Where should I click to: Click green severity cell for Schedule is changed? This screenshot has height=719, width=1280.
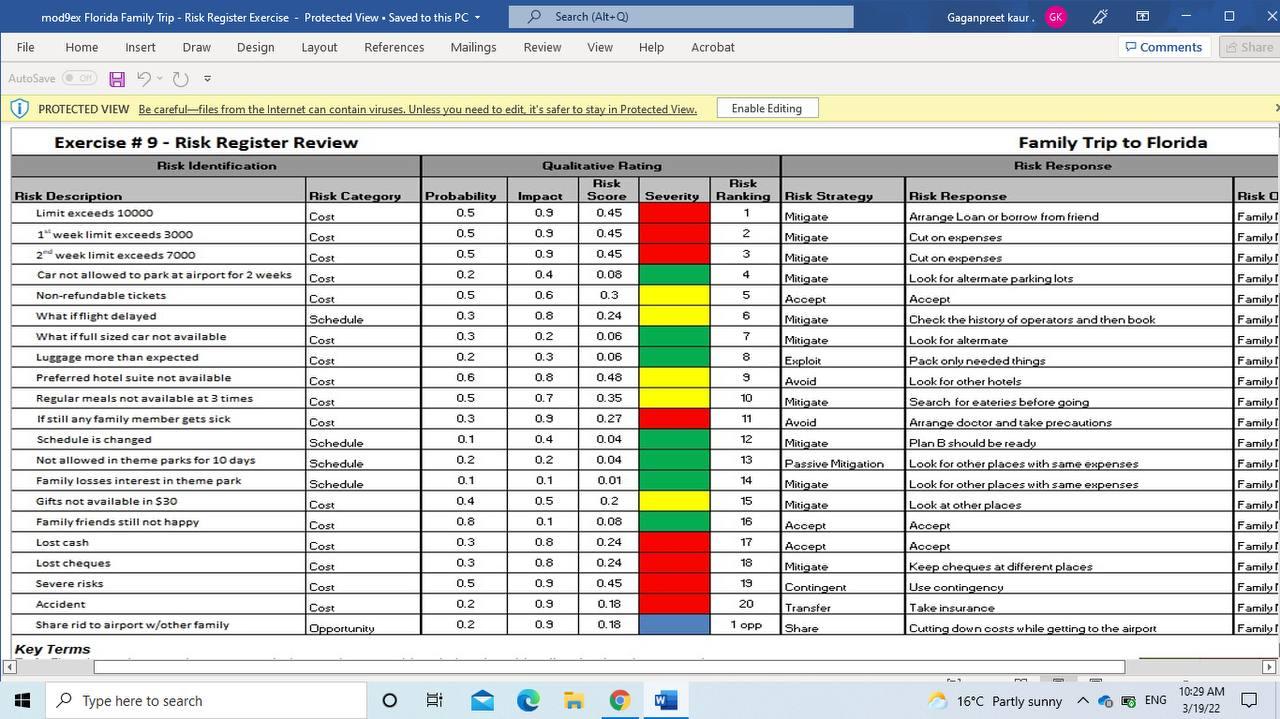(672, 440)
